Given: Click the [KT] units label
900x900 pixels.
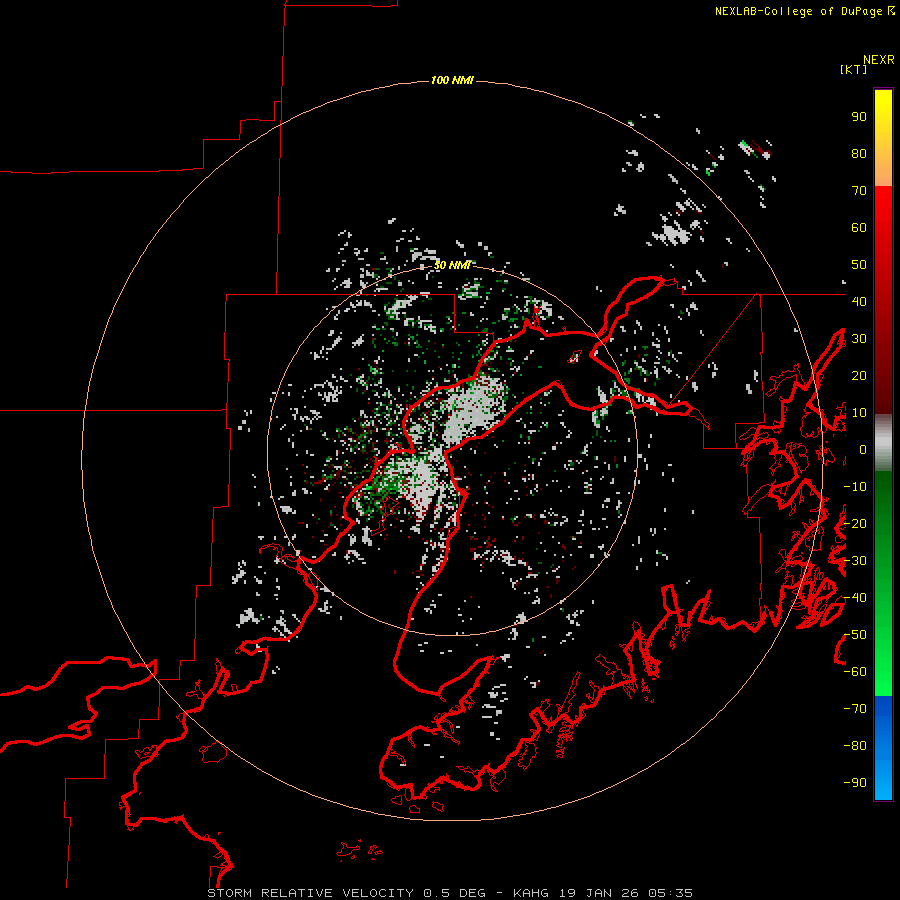Looking at the screenshot, I should pyautogui.click(x=853, y=69).
